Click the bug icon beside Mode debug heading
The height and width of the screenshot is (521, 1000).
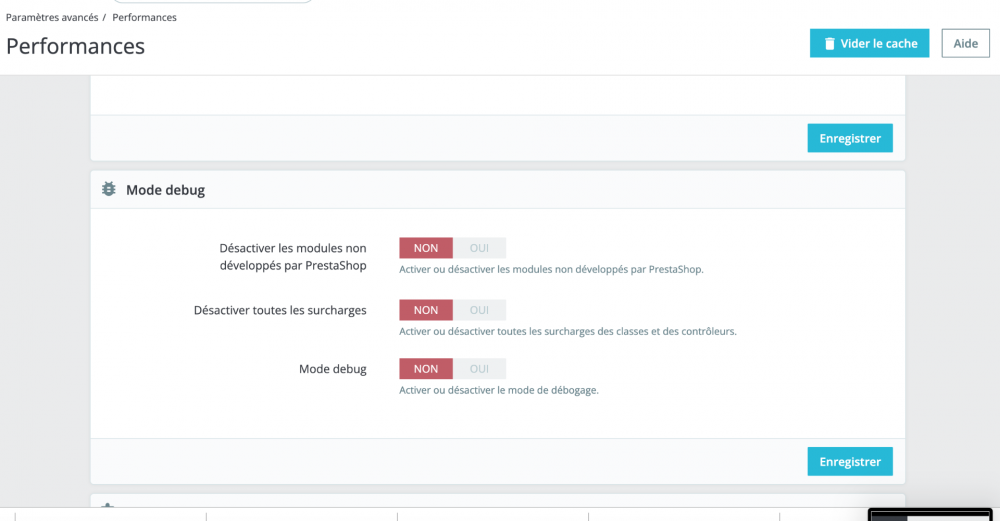click(109, 189)
